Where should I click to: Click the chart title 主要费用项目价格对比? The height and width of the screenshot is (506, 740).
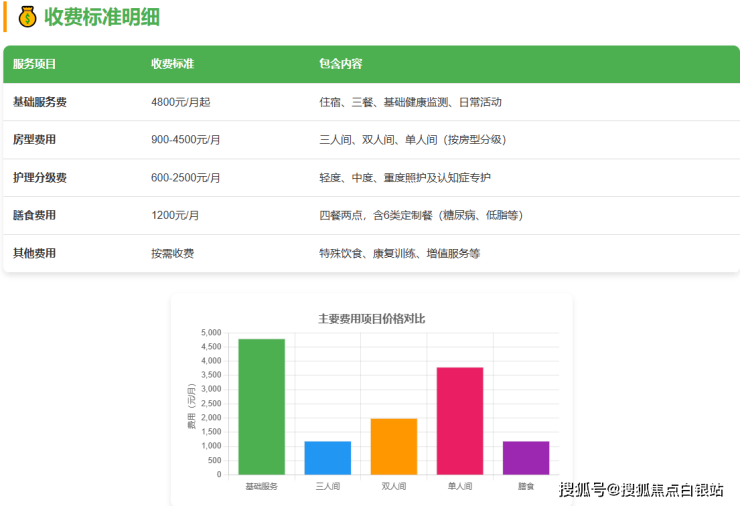[x=371, y=318]
